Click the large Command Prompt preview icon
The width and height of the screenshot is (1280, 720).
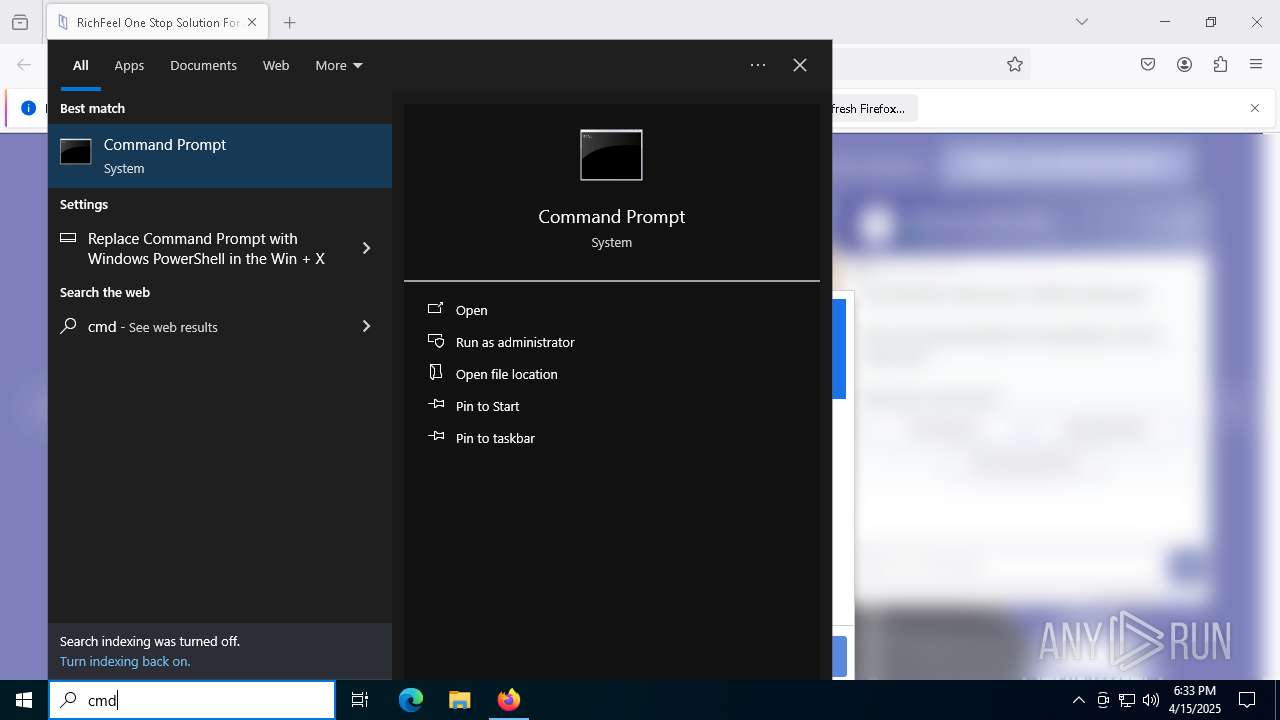click(611, 155)
